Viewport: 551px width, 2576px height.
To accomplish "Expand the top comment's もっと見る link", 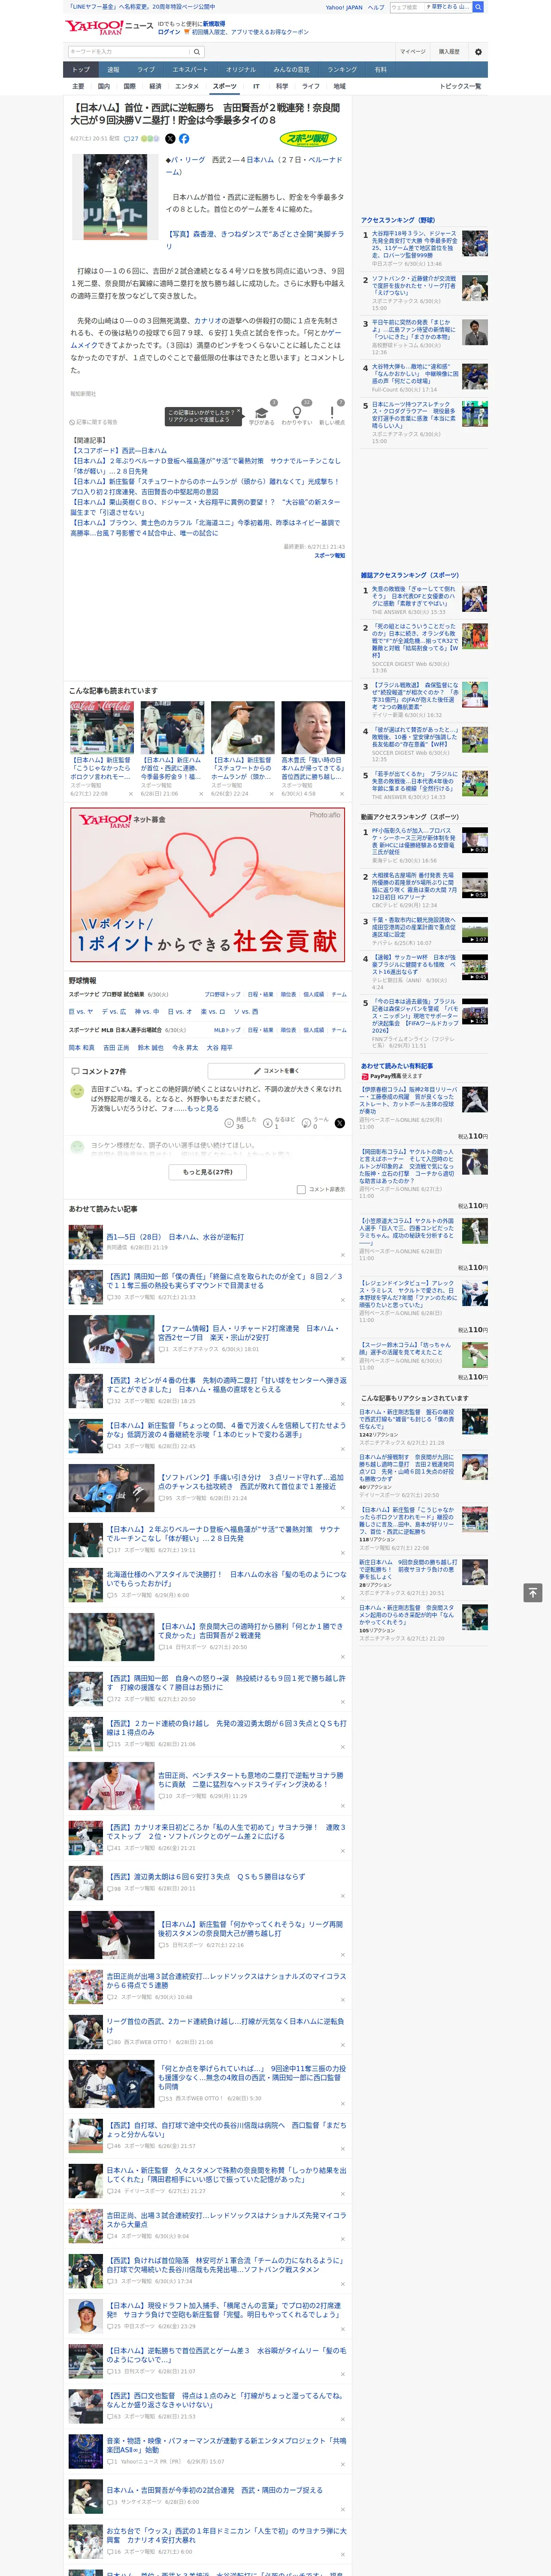I will point(202,1109).
